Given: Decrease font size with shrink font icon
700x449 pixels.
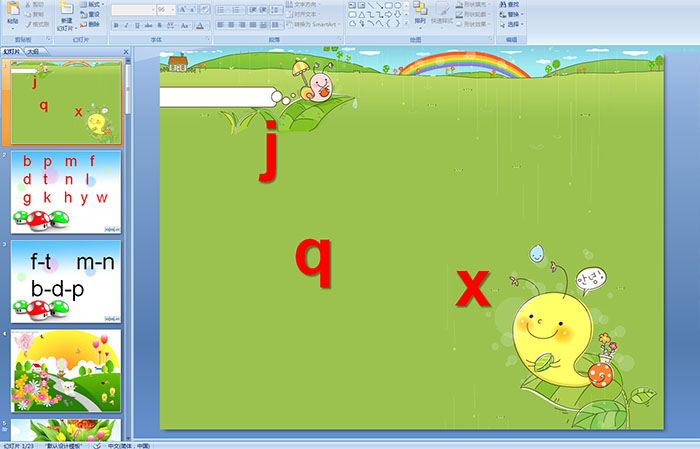Looking at the screenshot, I should click(193, 10).
